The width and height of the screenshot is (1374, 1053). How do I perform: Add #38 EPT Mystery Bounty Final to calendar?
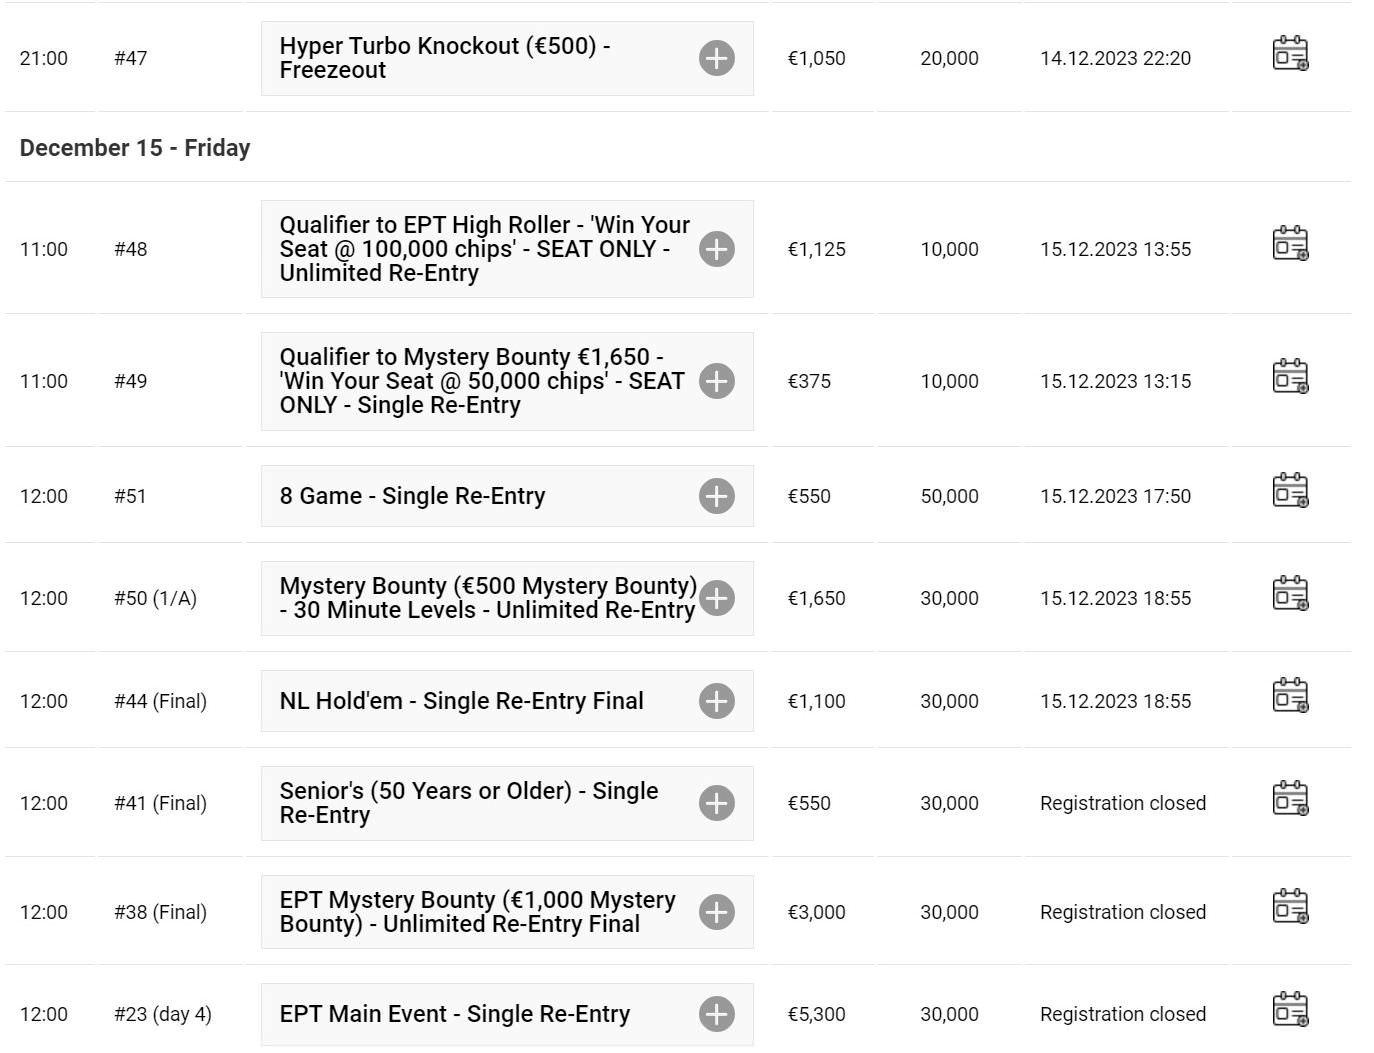tap(1290, 907)
